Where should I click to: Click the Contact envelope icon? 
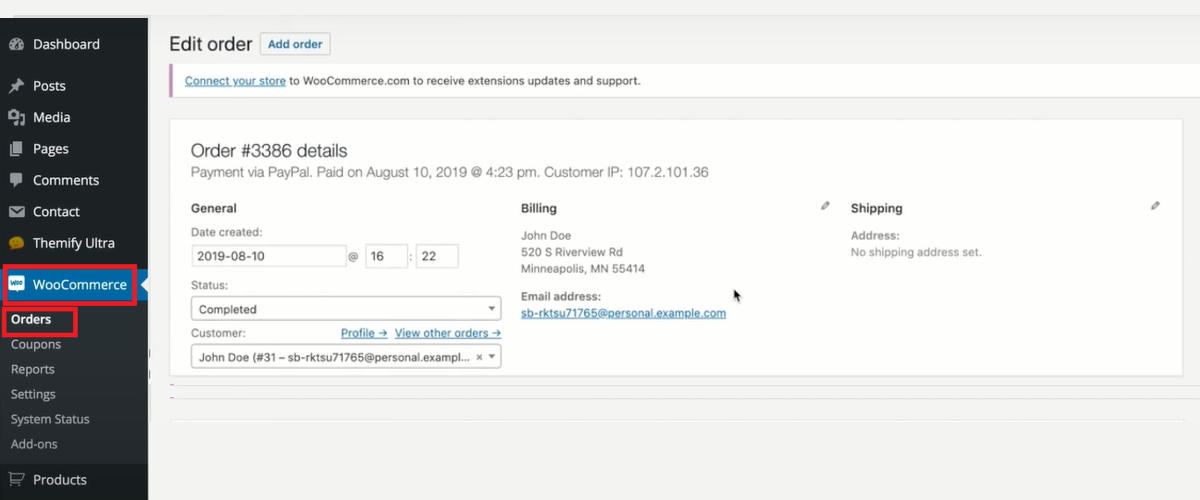click(16, 212)
